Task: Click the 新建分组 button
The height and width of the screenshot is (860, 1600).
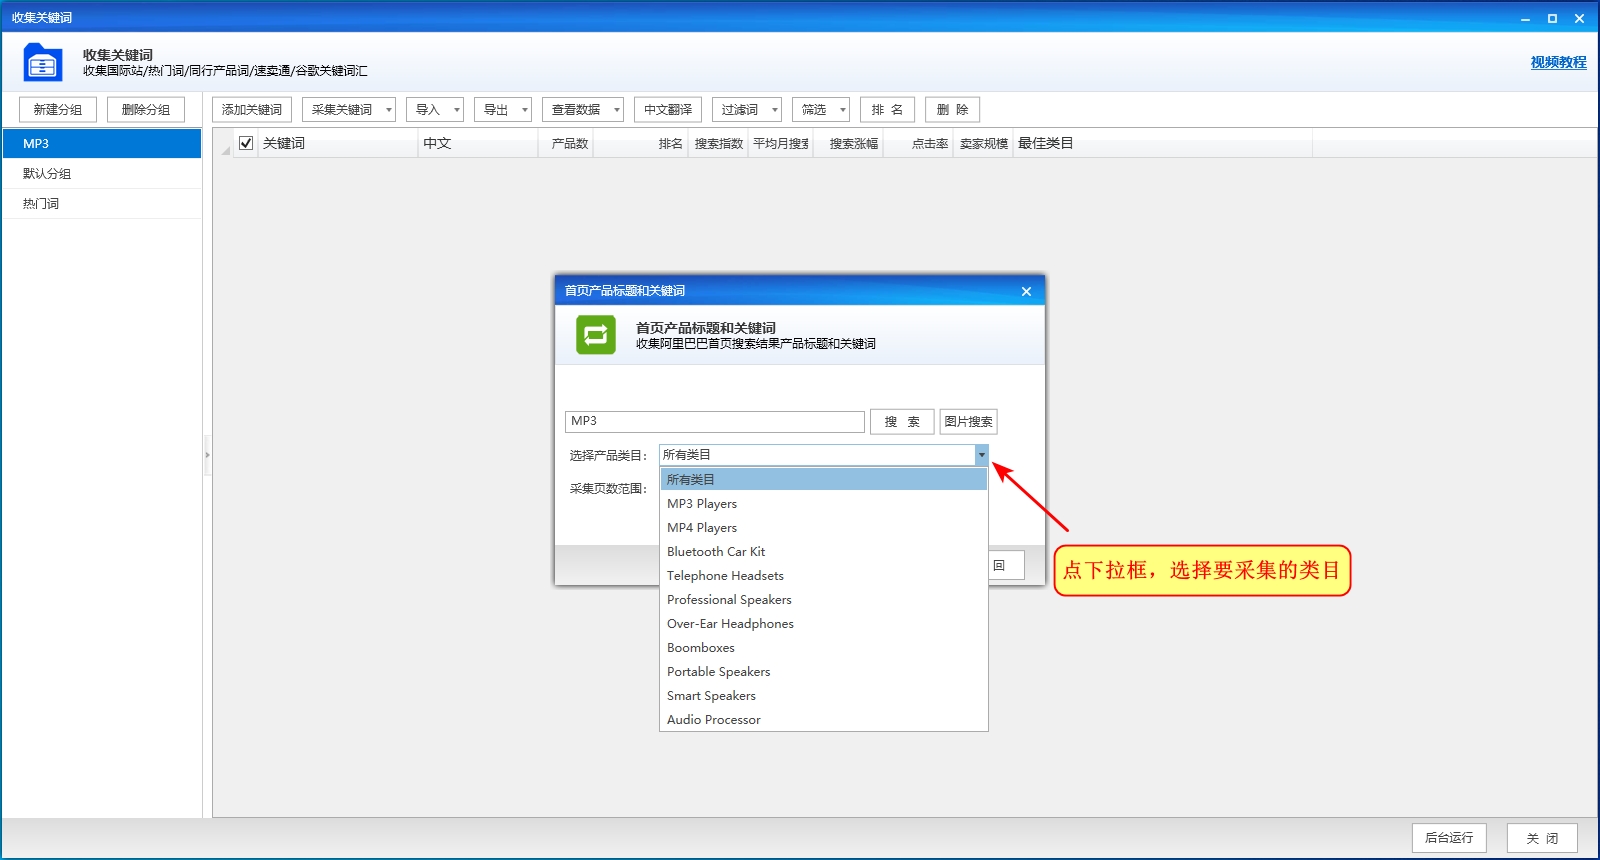Action: [58, 110]
